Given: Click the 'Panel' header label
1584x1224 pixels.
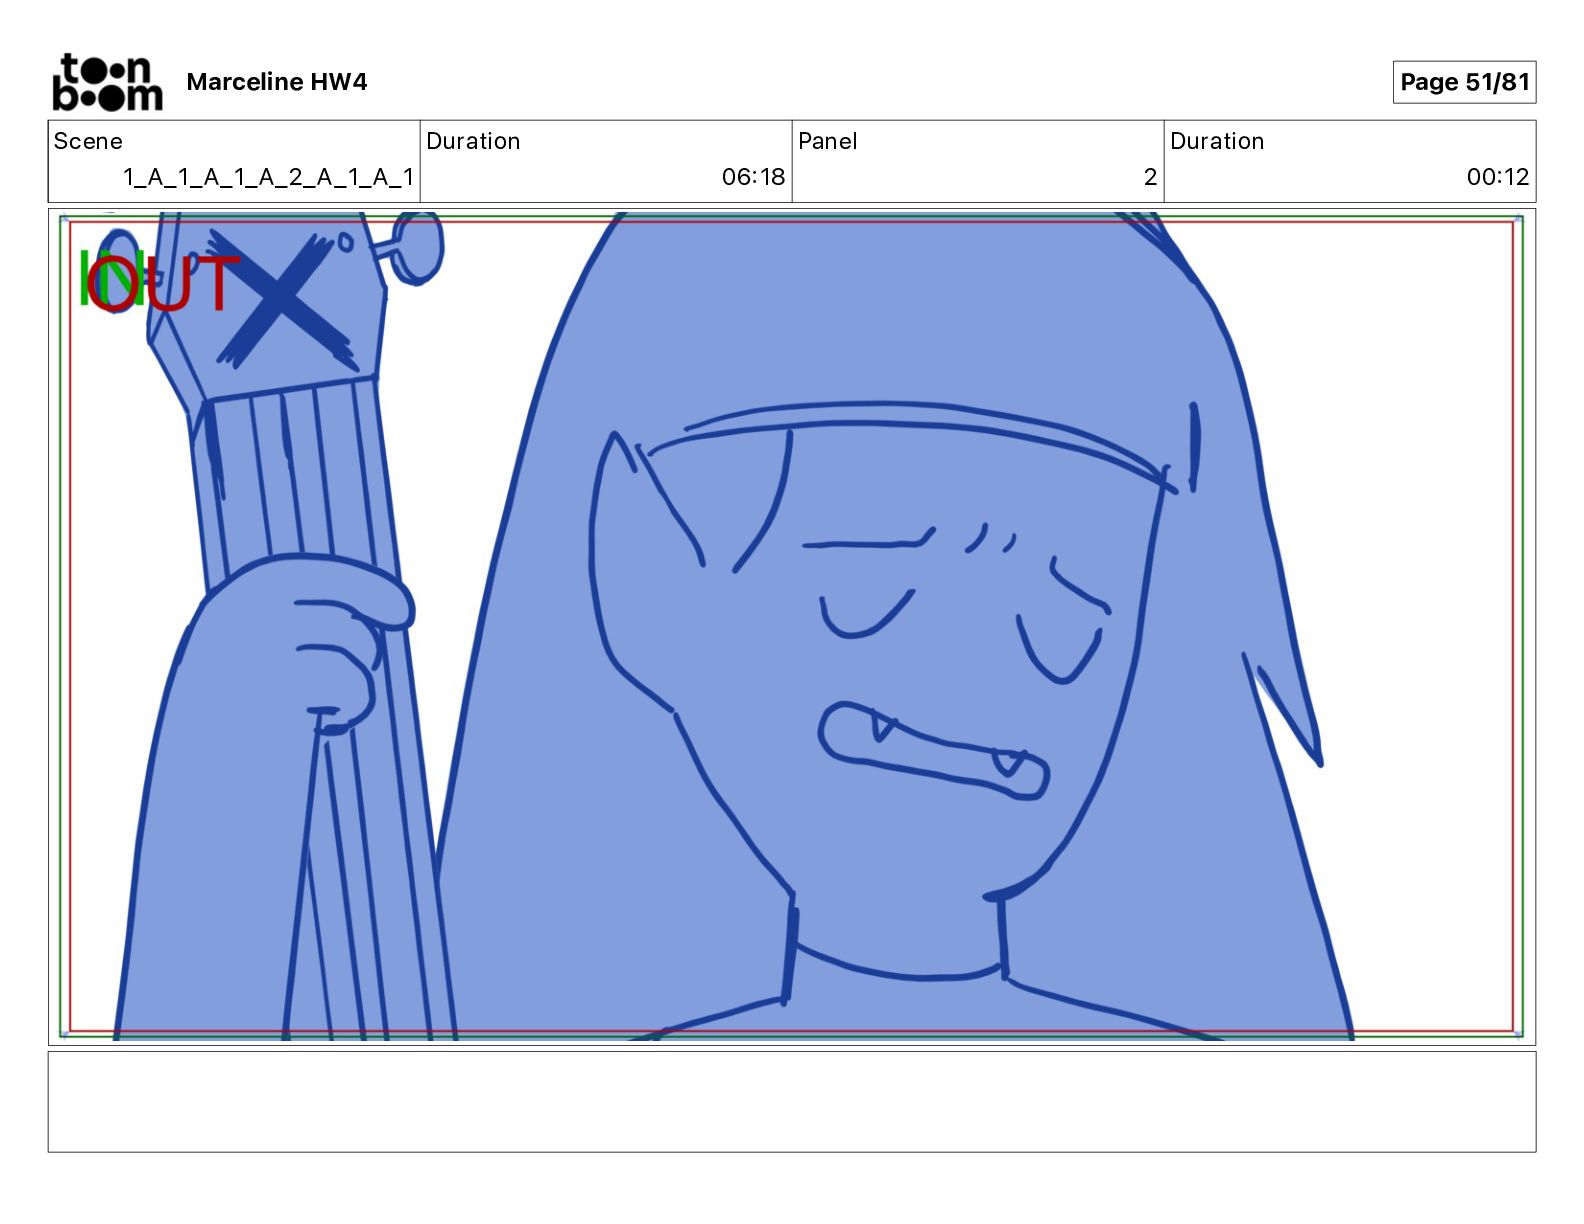Looking at the screenshot, I should (828, 141).
